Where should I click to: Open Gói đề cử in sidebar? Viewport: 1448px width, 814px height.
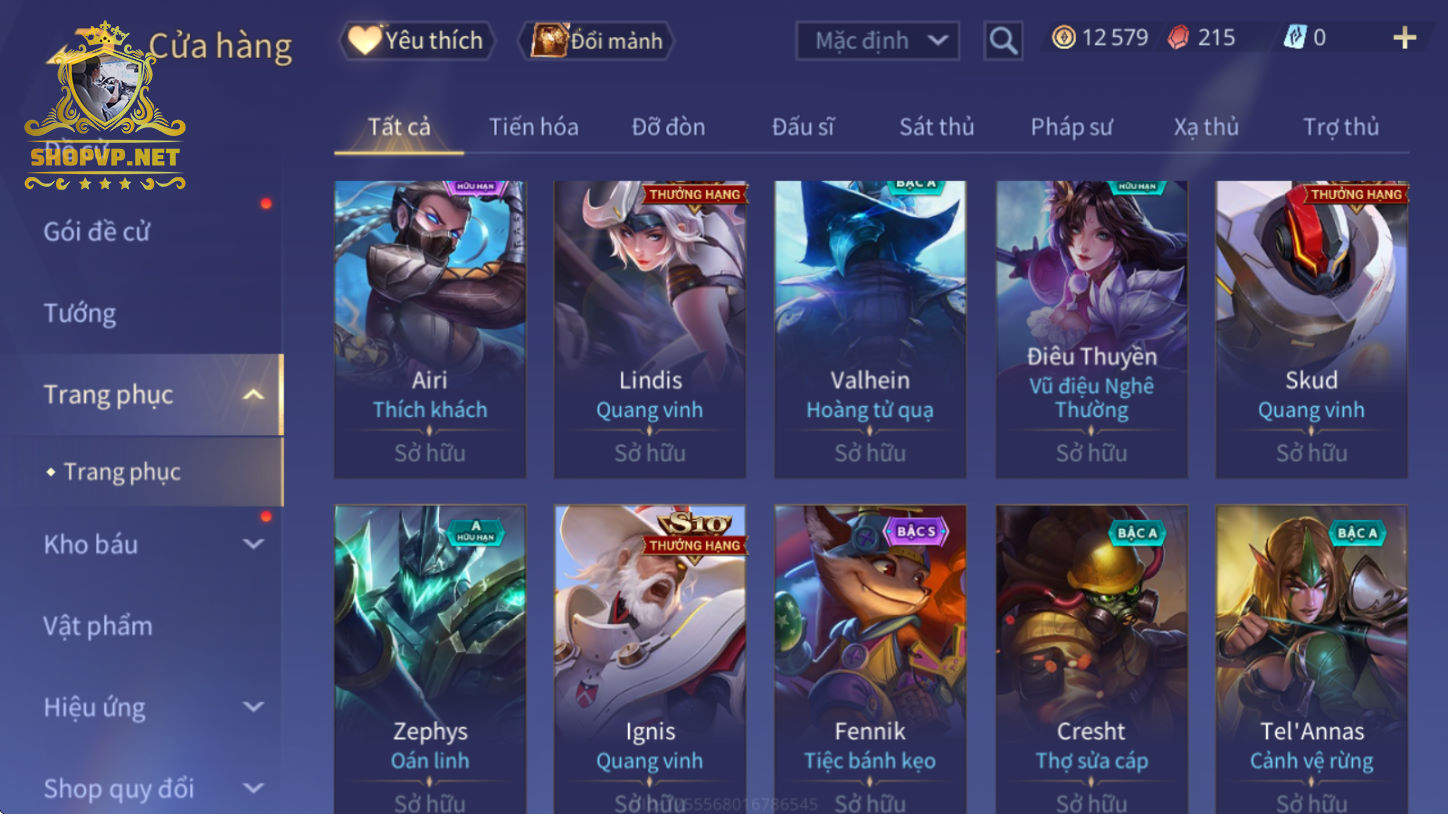click(97, 231)
